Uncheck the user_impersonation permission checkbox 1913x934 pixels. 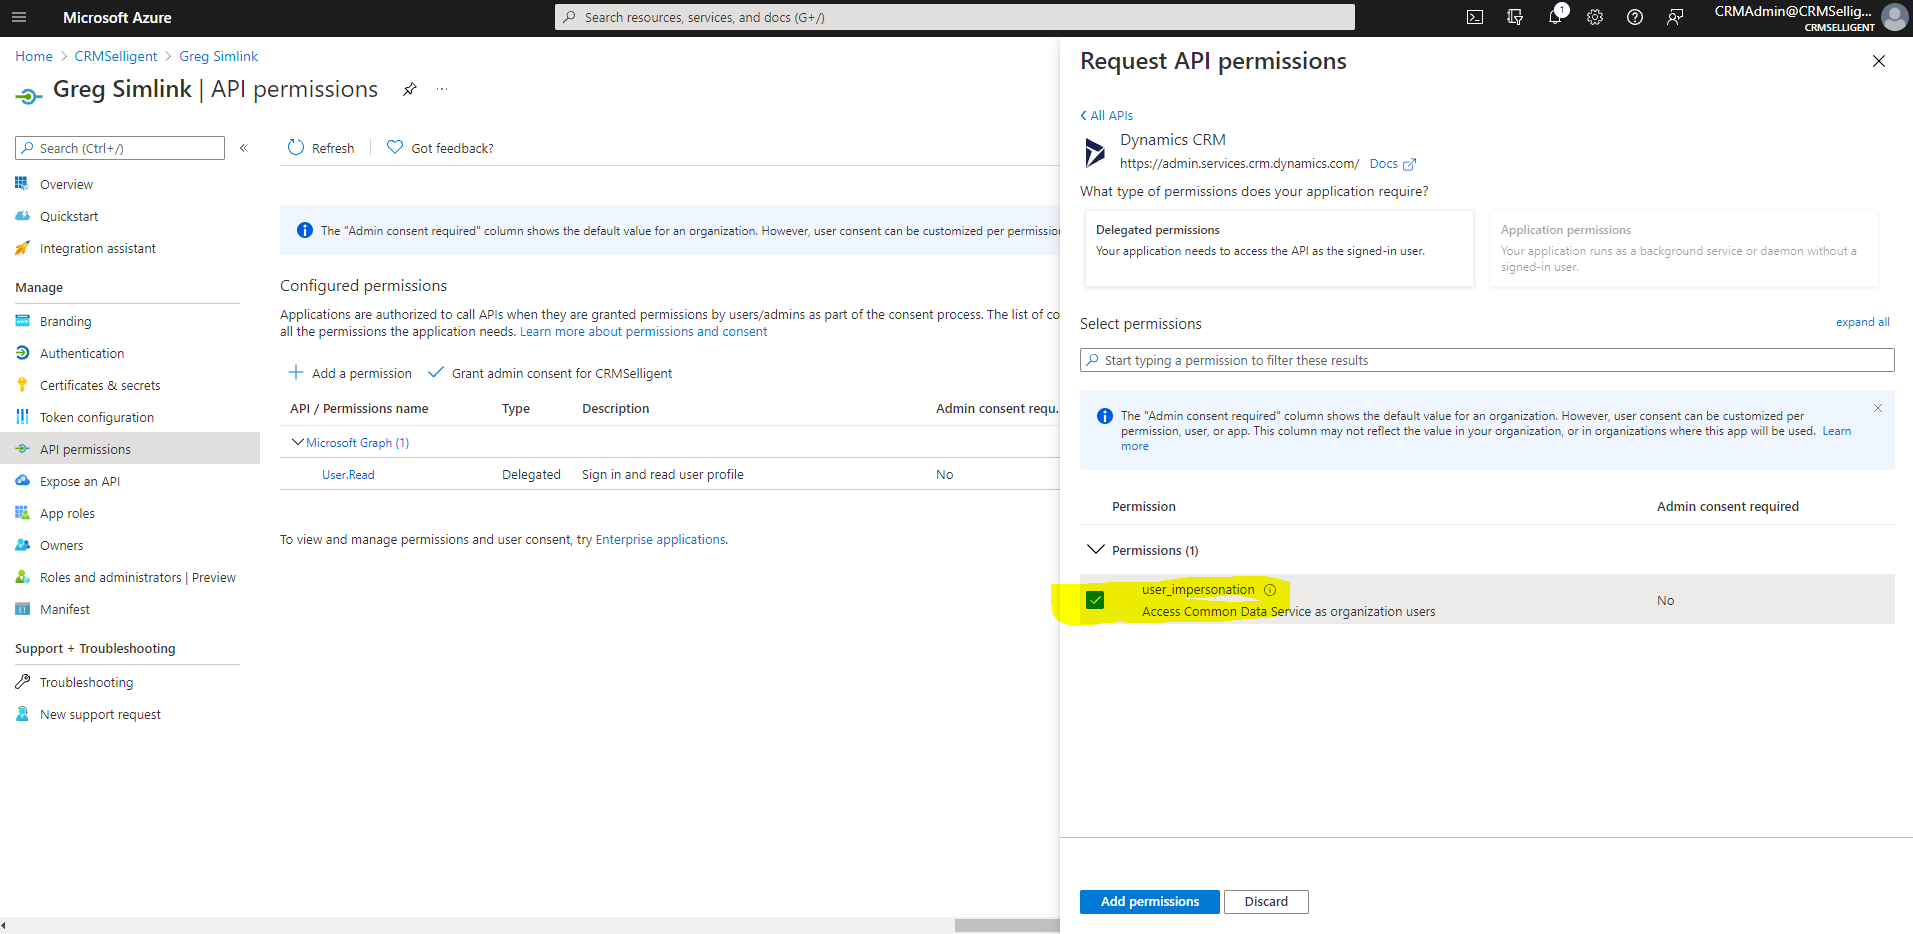1095,600
